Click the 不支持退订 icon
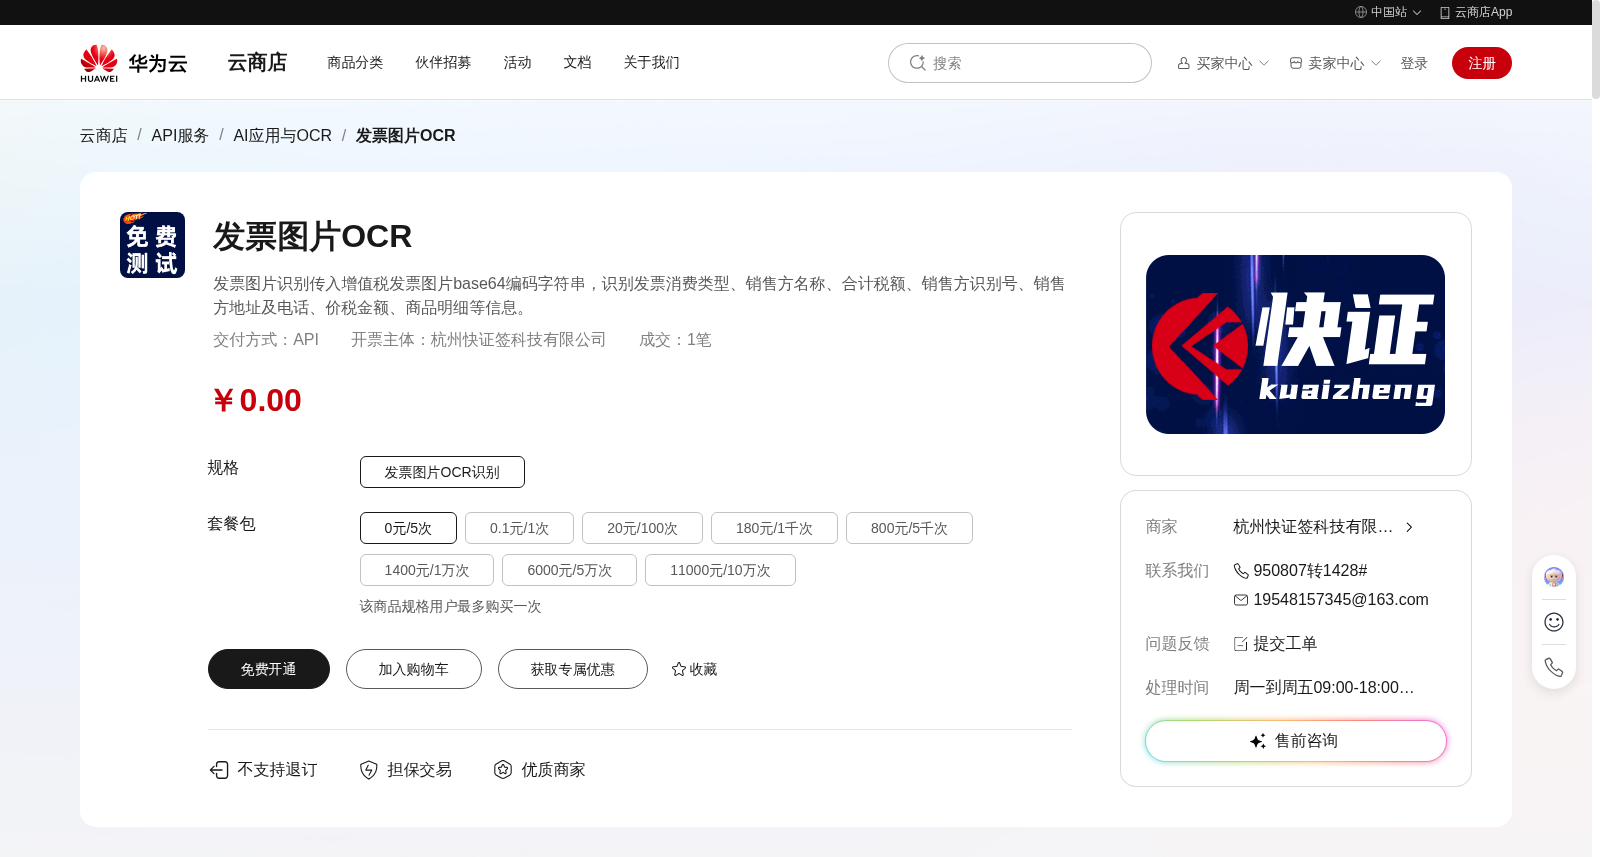 pos(219,769)
